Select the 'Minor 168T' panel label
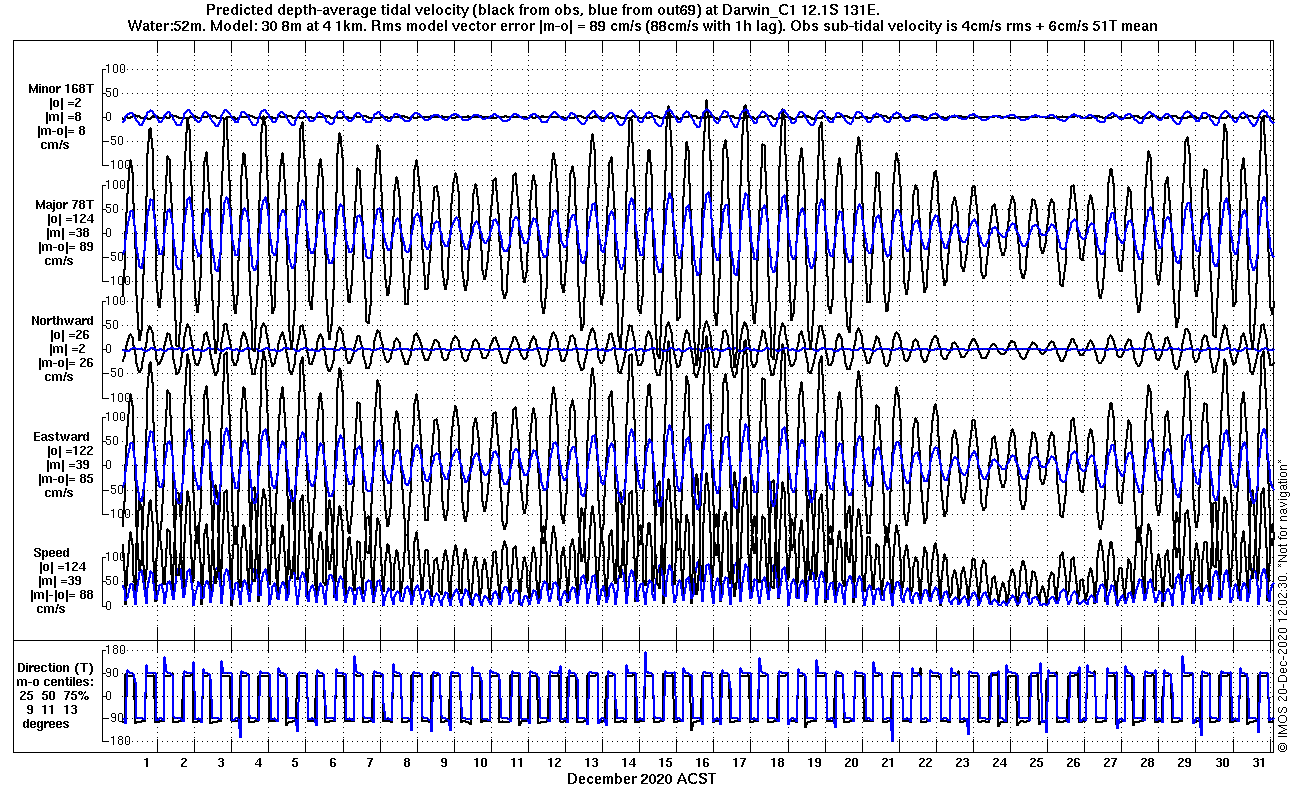Image resolution: width=1300 pixels, height=800 pixels. click(x=61, y=89)
